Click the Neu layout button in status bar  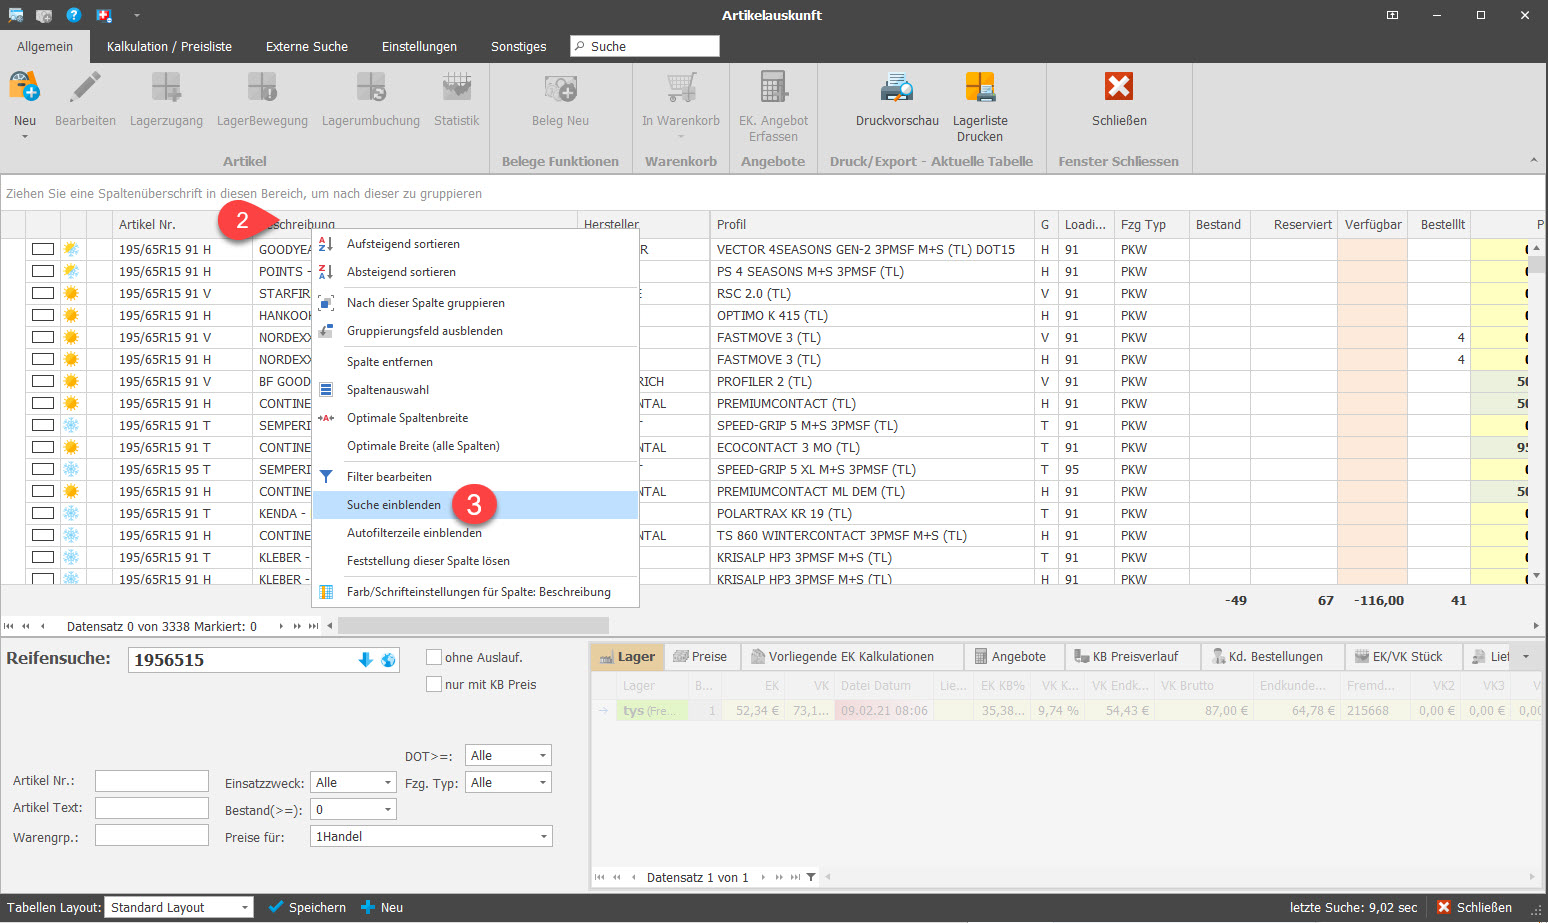tap(382, 907)
